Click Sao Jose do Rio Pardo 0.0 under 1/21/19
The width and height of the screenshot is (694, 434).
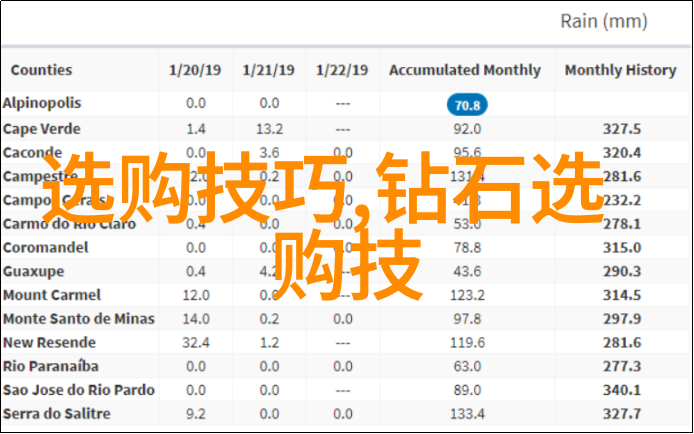(269, 390)
